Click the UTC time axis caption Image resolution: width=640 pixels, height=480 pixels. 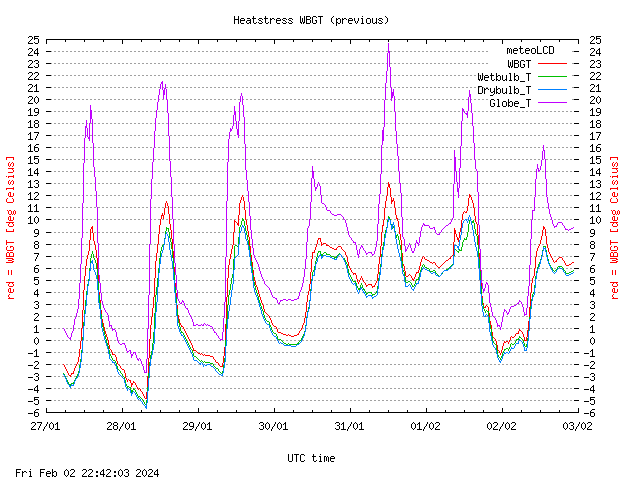(x=311, y=458)
